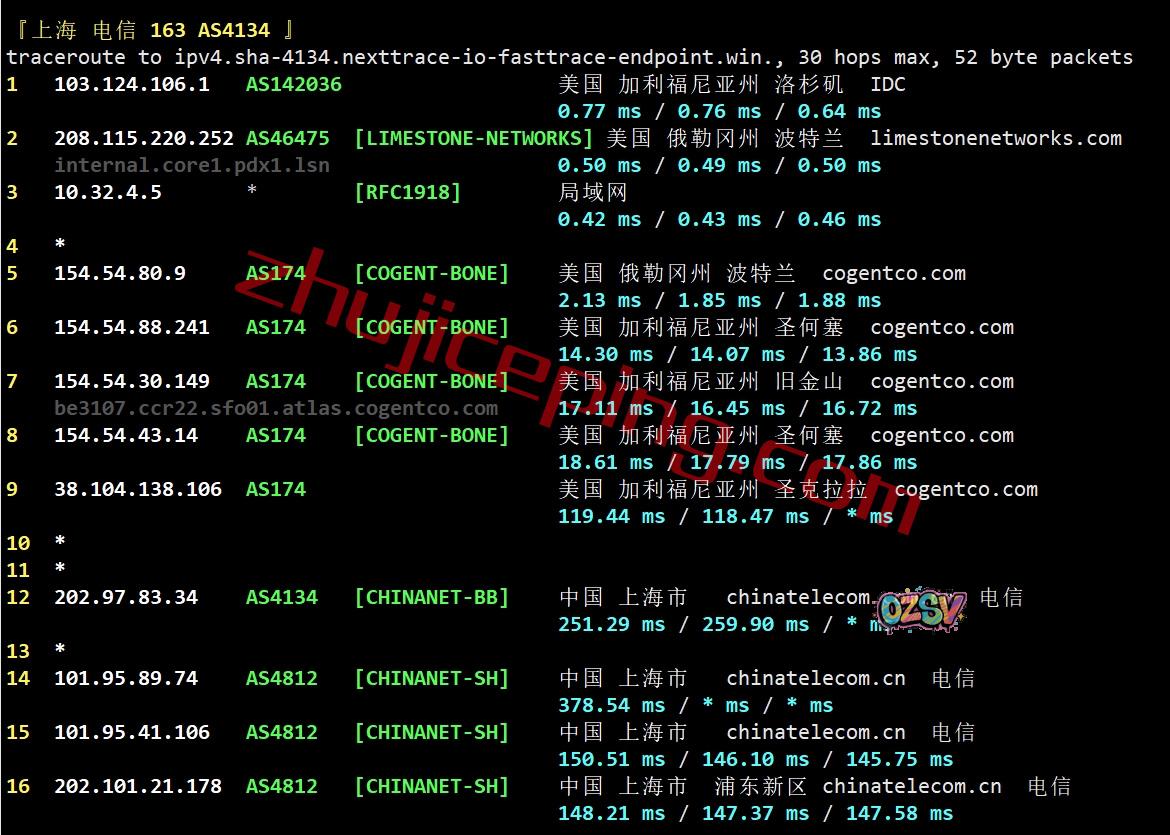
Task: Click final hop IP 202.101.21.178
Action: 137,786
